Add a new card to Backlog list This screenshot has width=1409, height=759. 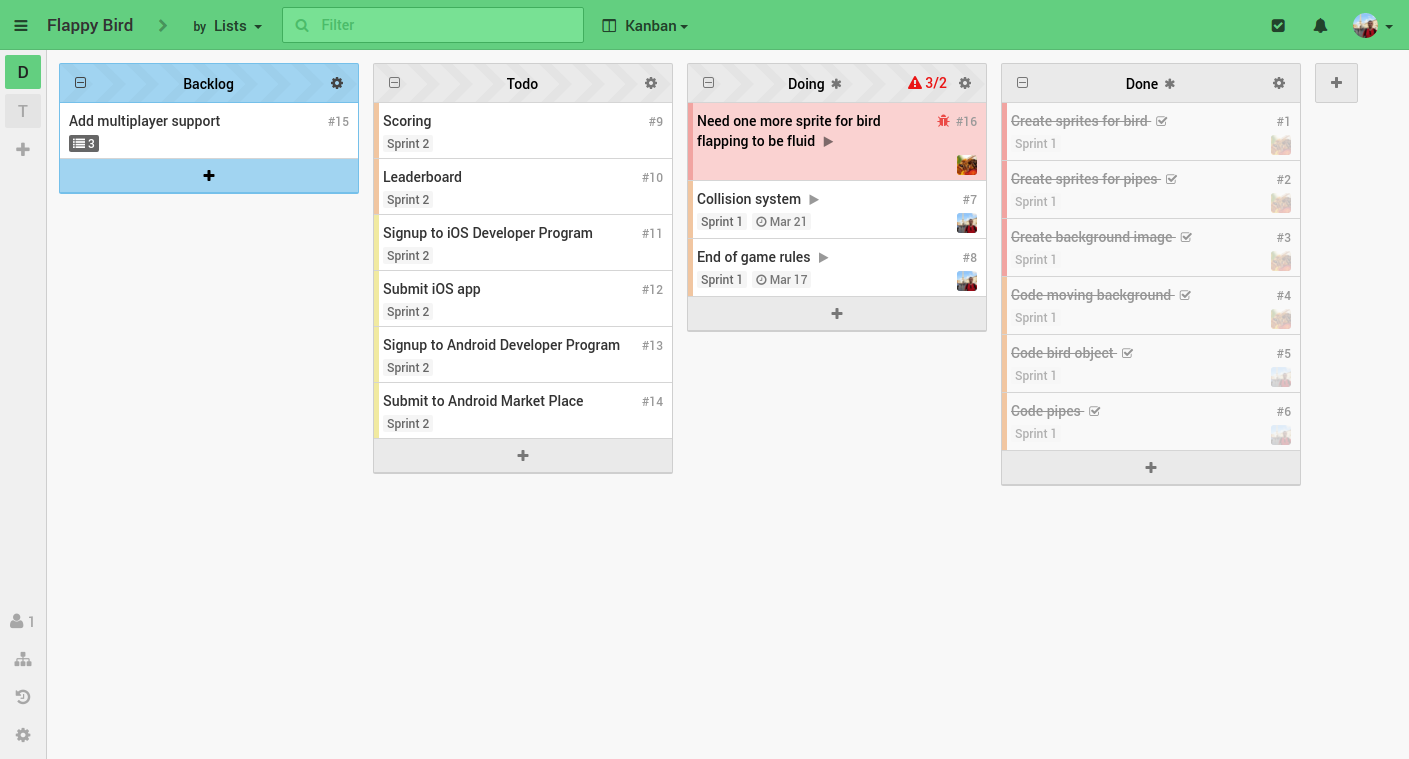tap(209, 176)
